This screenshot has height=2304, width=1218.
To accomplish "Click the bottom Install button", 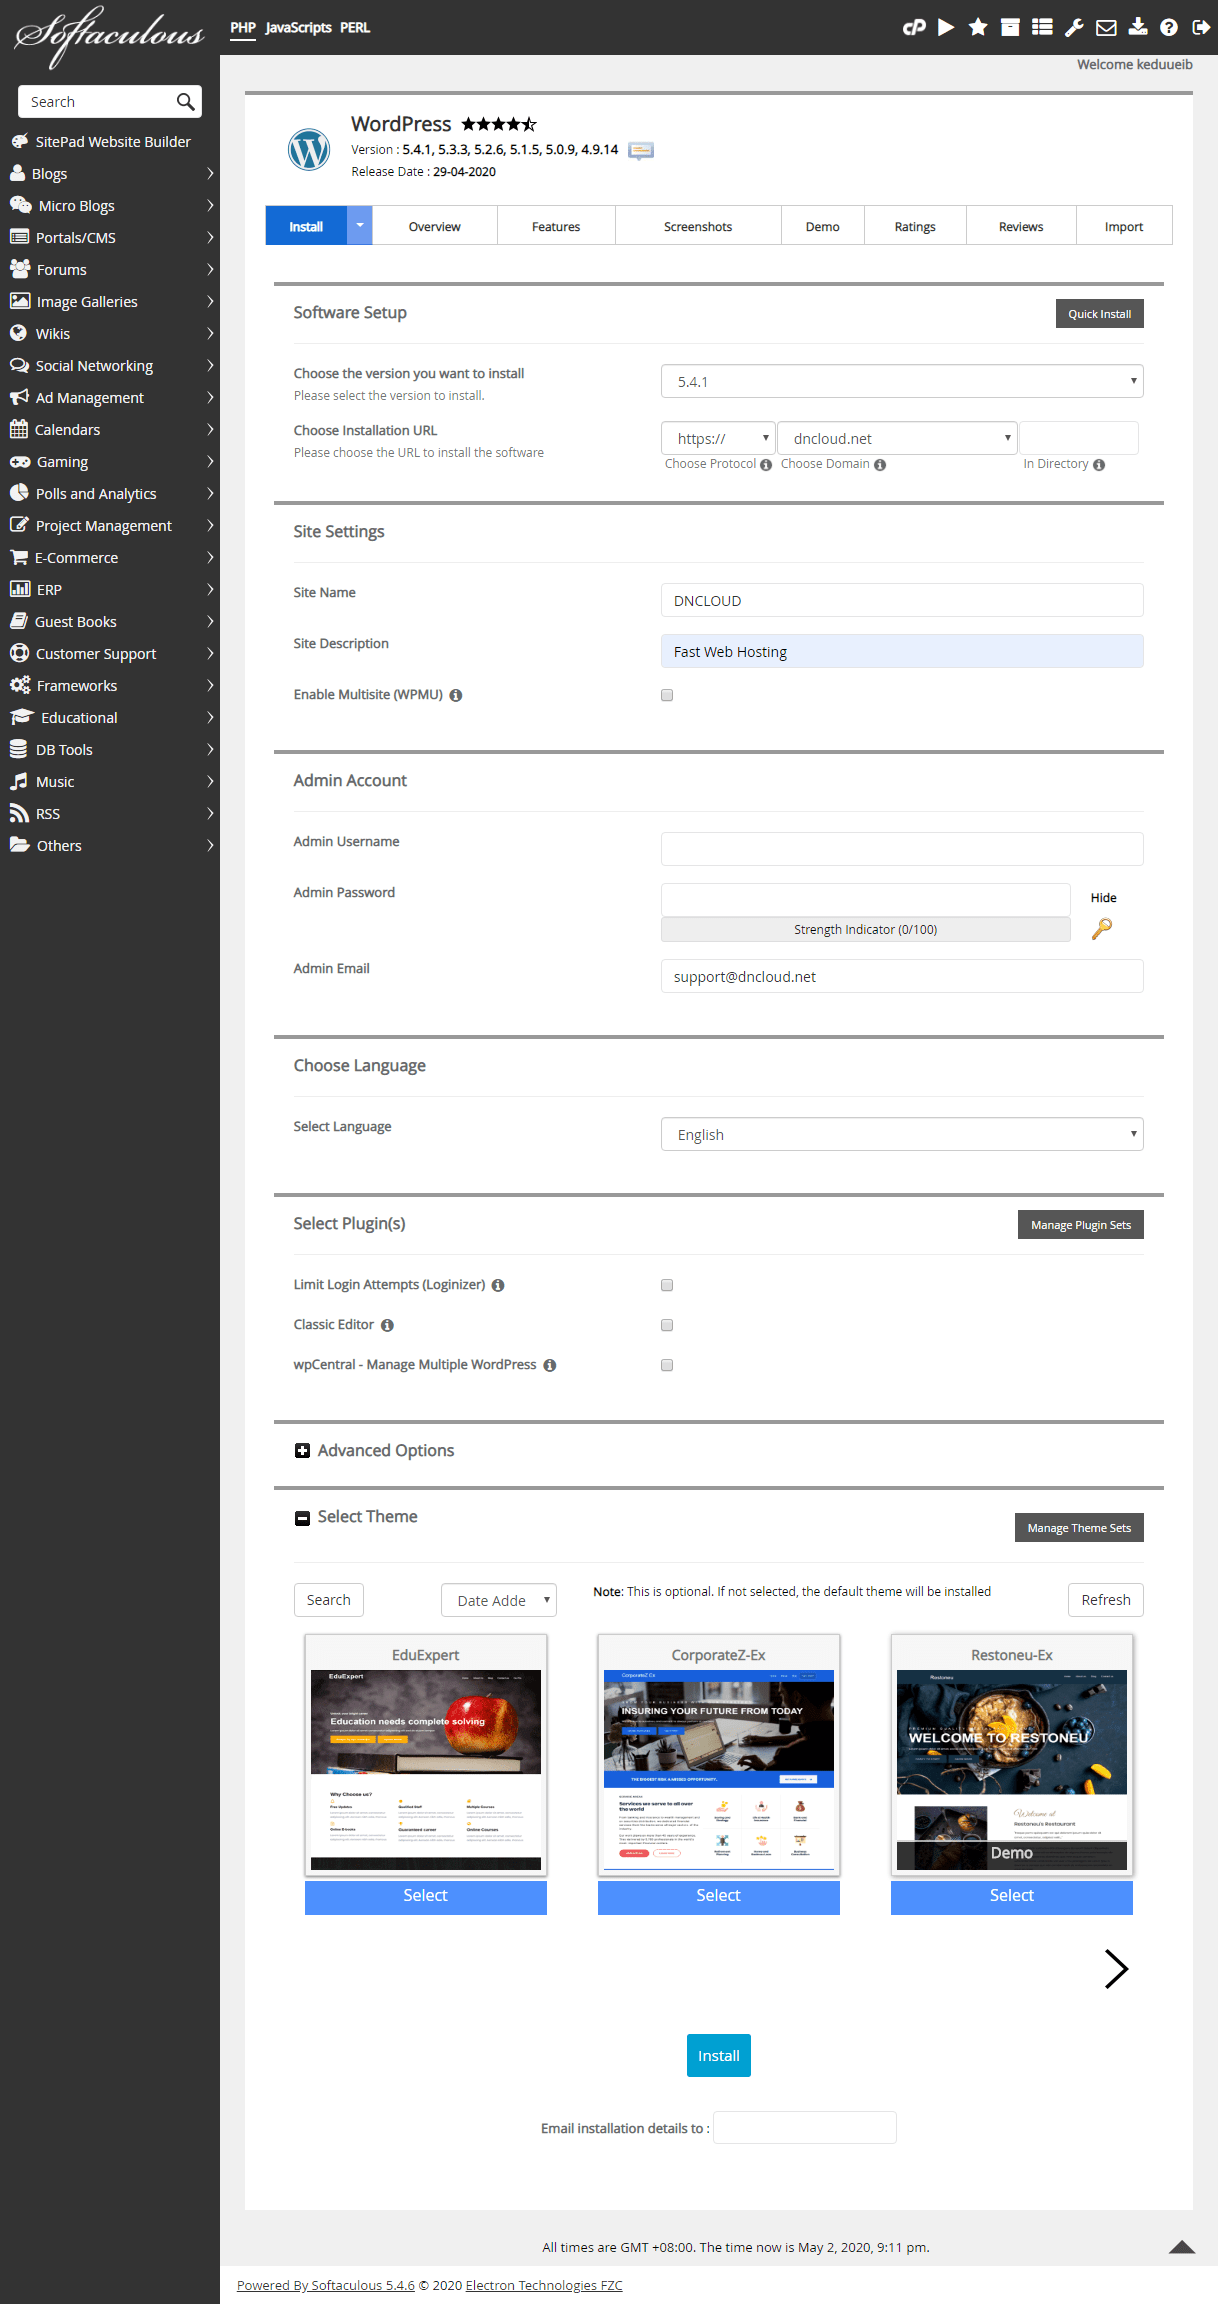I will pos(719,2056).
